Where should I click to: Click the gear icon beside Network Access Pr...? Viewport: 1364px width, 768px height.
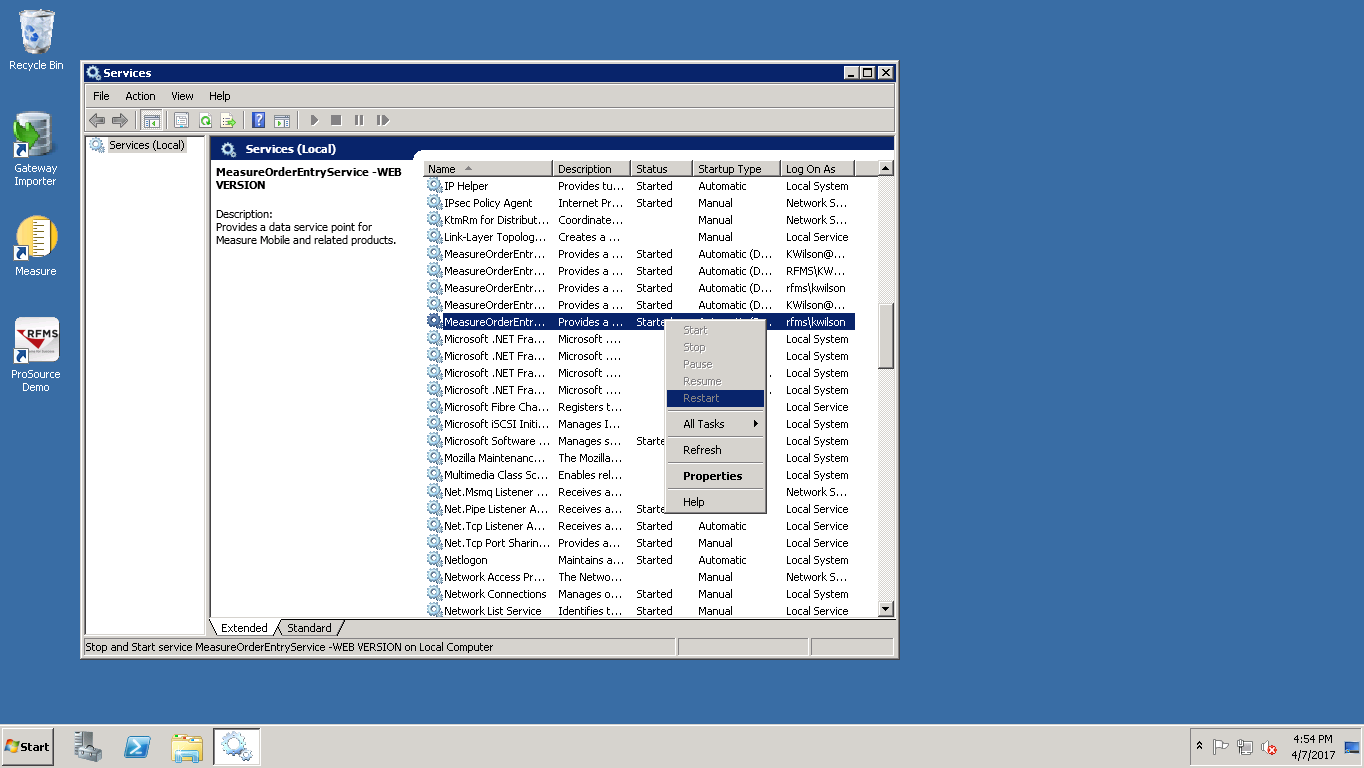point(434,577)
